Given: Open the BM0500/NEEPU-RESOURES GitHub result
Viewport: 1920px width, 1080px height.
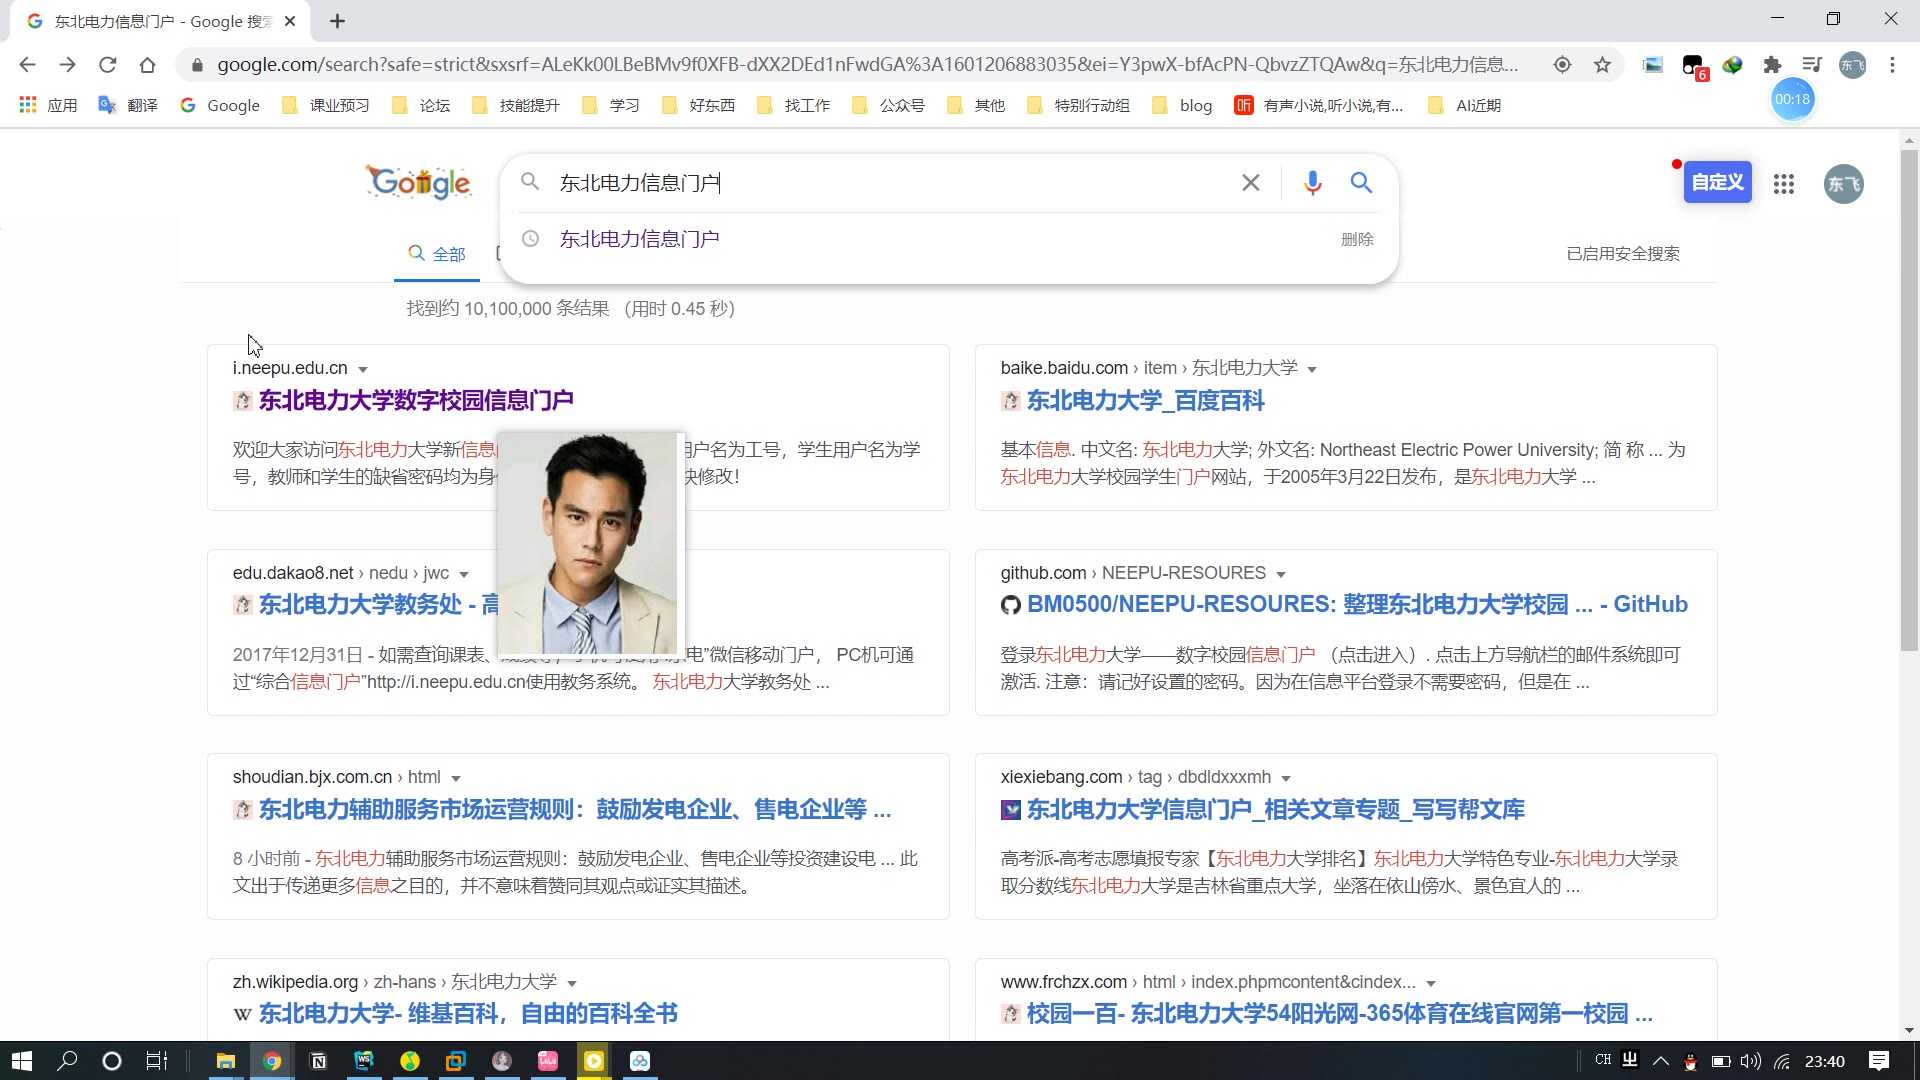Looking at the screenshot, I should click(x=1357, y=605).
